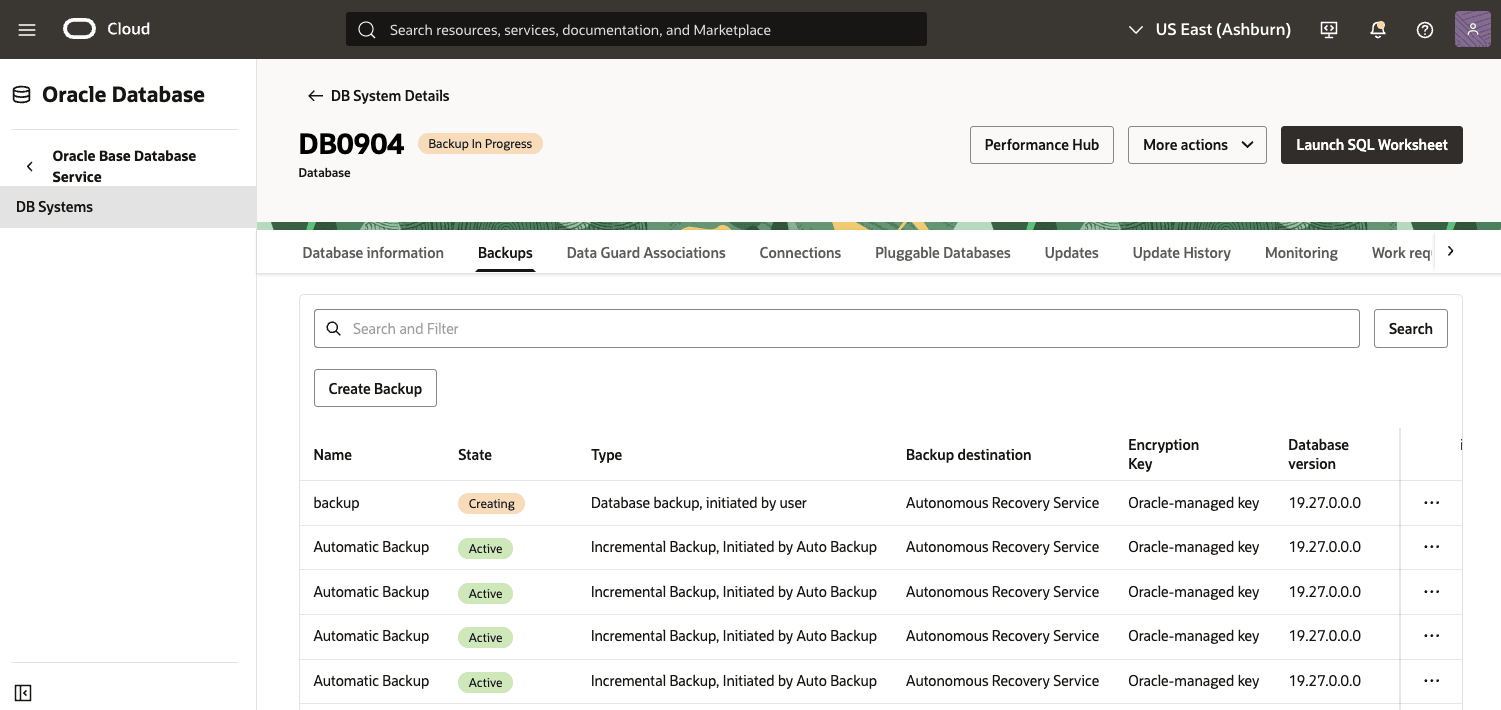Click the search magnifier in the top bar
Image resolution: width=1501 pixels, height=710 pixels.
point(366,29)
